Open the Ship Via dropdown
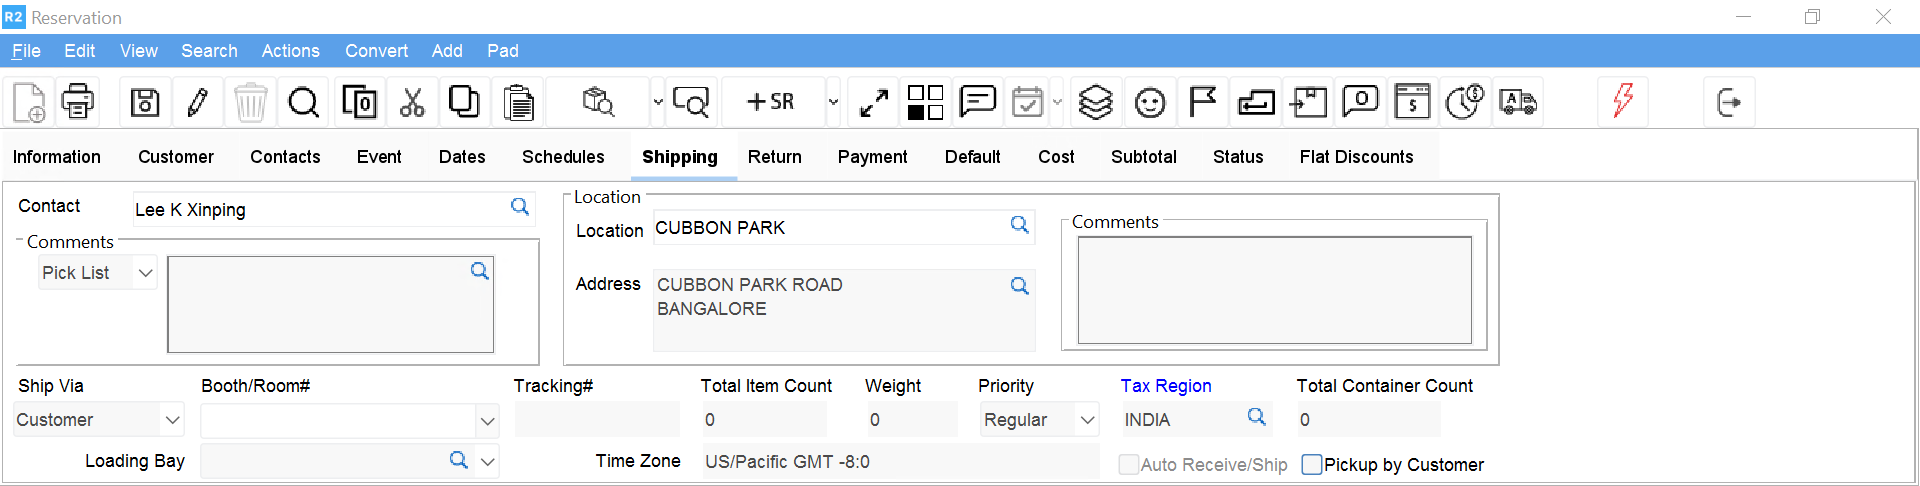The height and width of the screenshot is (486, 1920). coord(172,420)
